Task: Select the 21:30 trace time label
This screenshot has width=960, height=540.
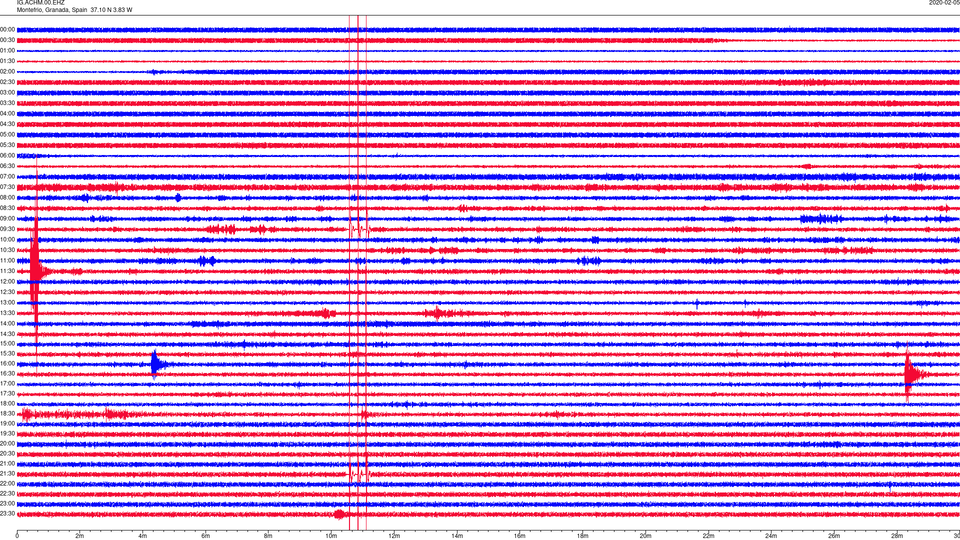Action: [x=7, y=474]
